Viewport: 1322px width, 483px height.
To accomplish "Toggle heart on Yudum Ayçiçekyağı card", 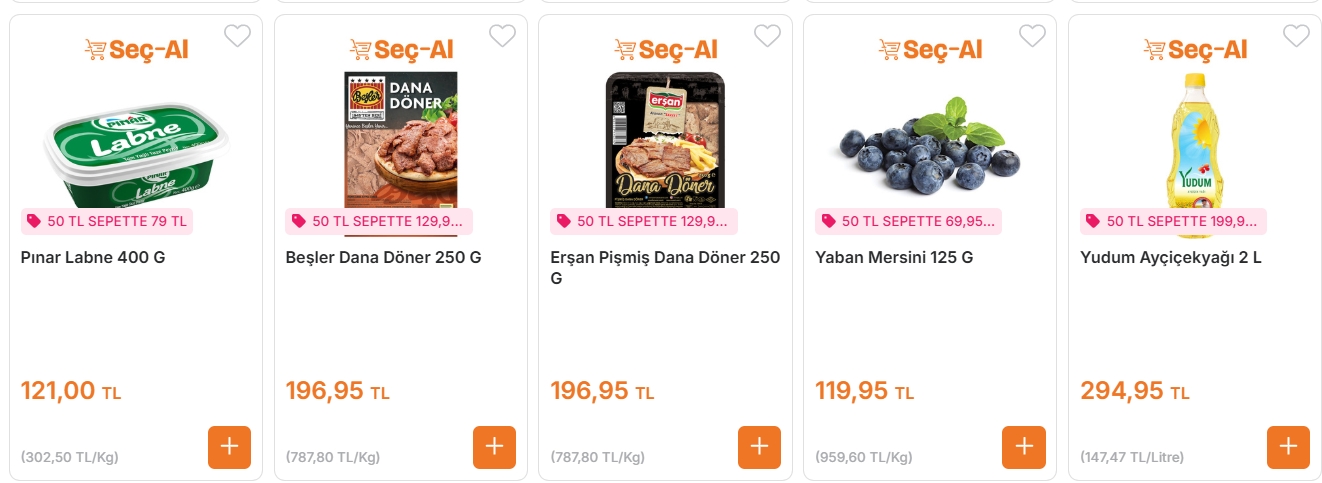I will pos(1296,36).
